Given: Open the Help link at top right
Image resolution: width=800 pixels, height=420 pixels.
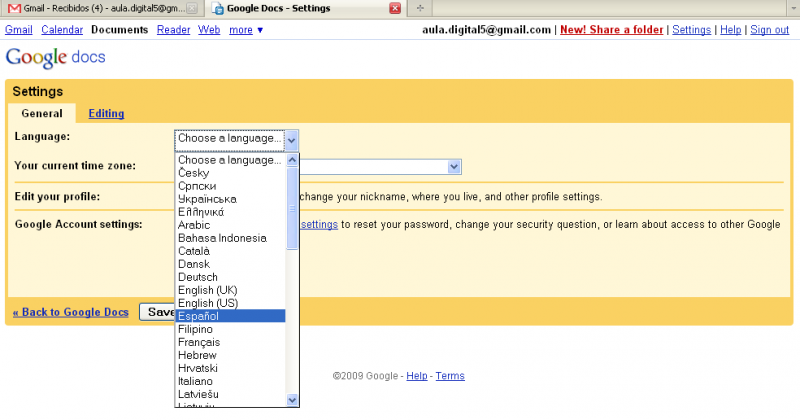Looking at the screenshot, I should point(731,30).
